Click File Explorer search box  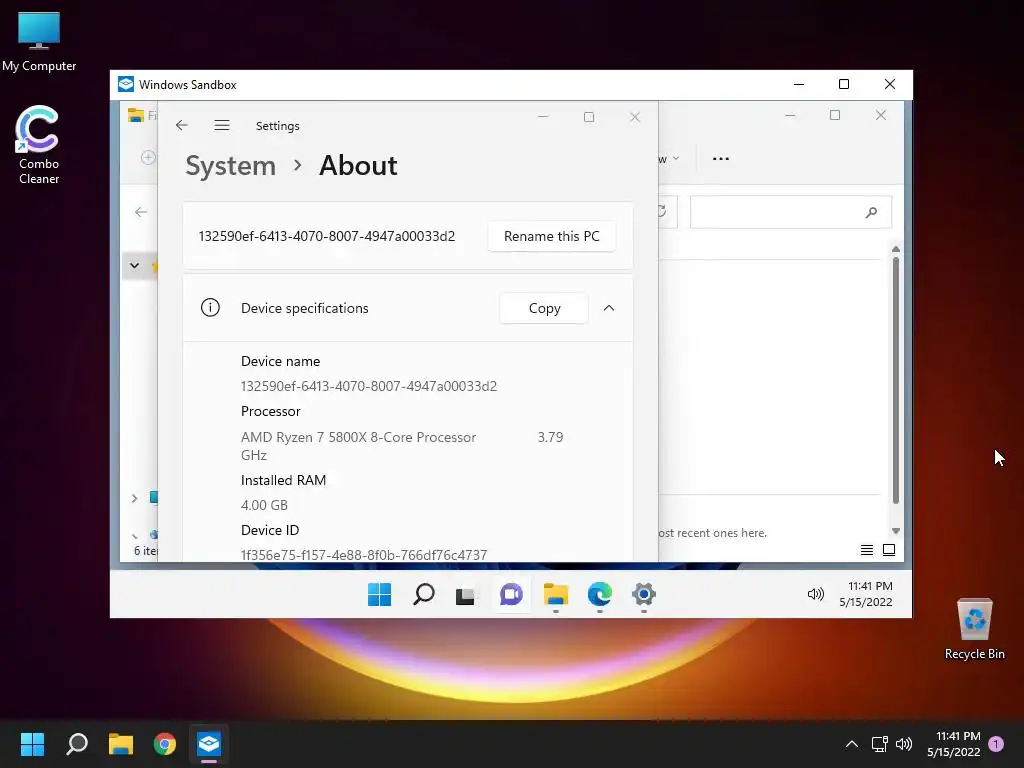pos(790,212)
